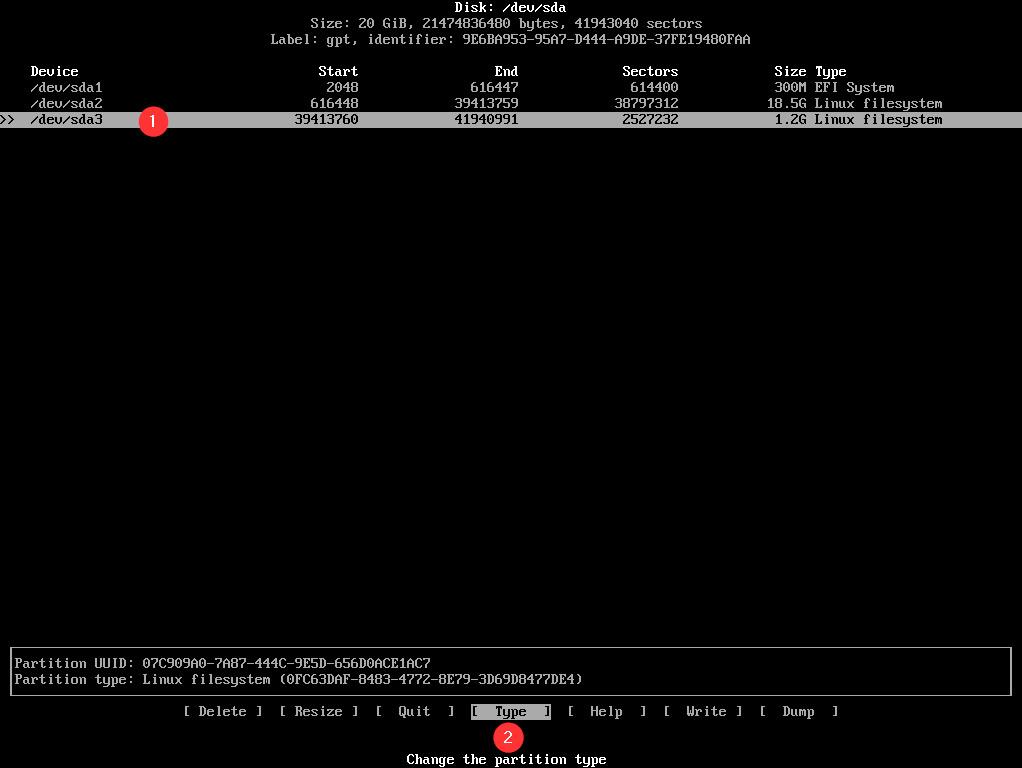The image size is (1022, 768).
Task: Choose the Dump menu option
Action: click(x=798, y=711)
